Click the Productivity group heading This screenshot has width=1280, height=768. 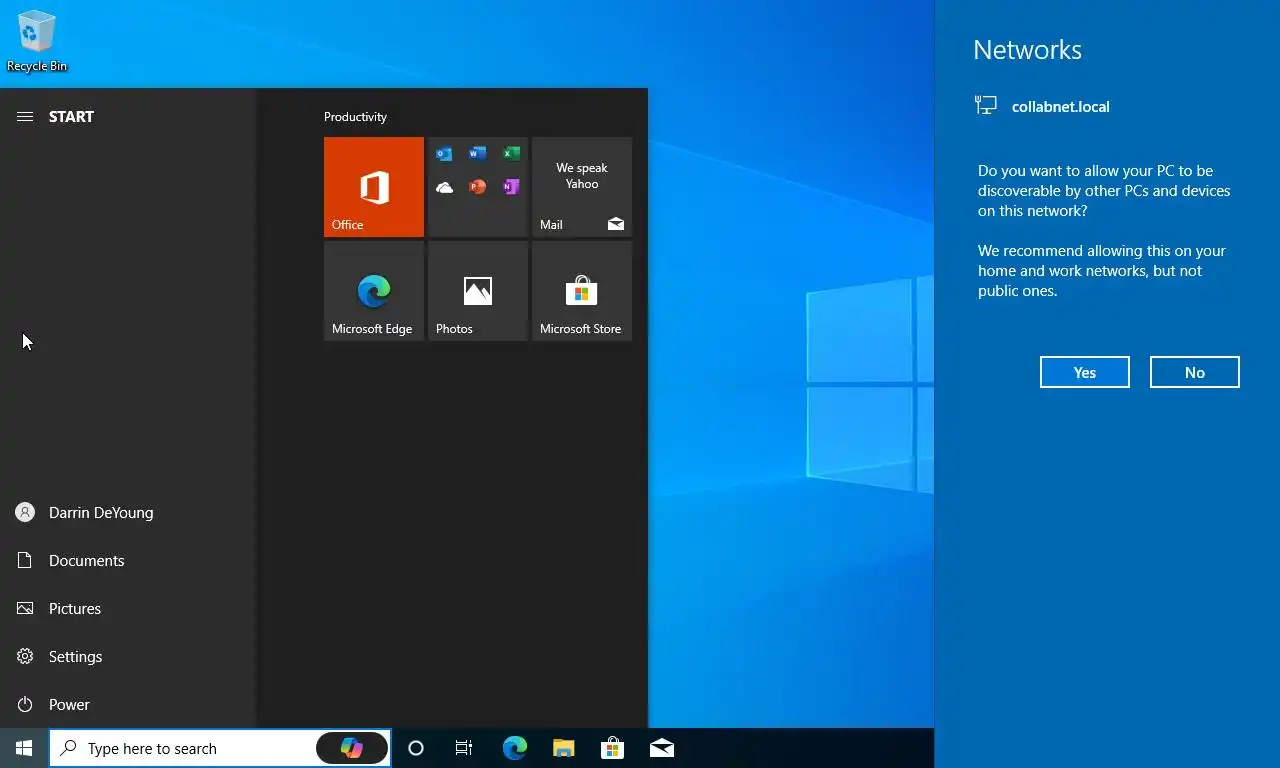pyautogui.click(x=355, y=117)
